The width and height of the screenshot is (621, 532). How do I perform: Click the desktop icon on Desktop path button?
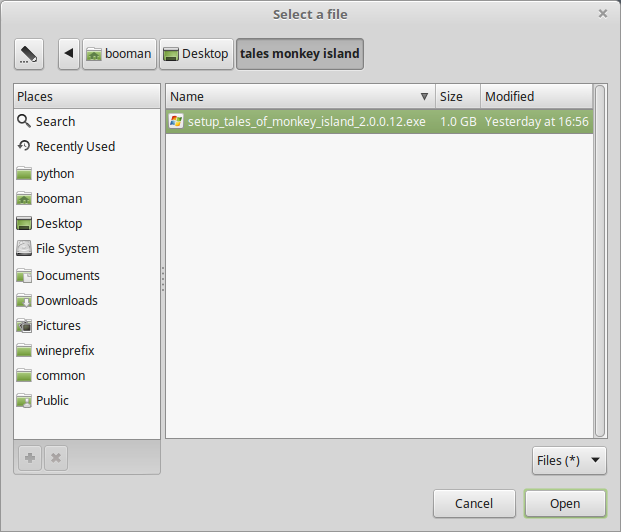(x=171, y=54)
